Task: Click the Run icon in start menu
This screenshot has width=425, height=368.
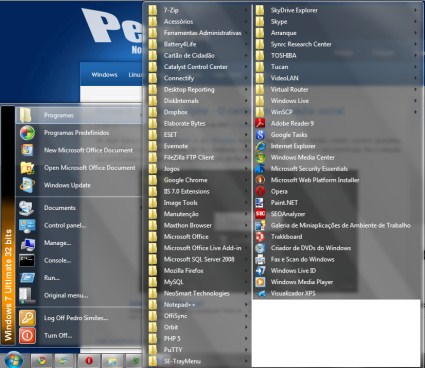Action: (27, 278)
